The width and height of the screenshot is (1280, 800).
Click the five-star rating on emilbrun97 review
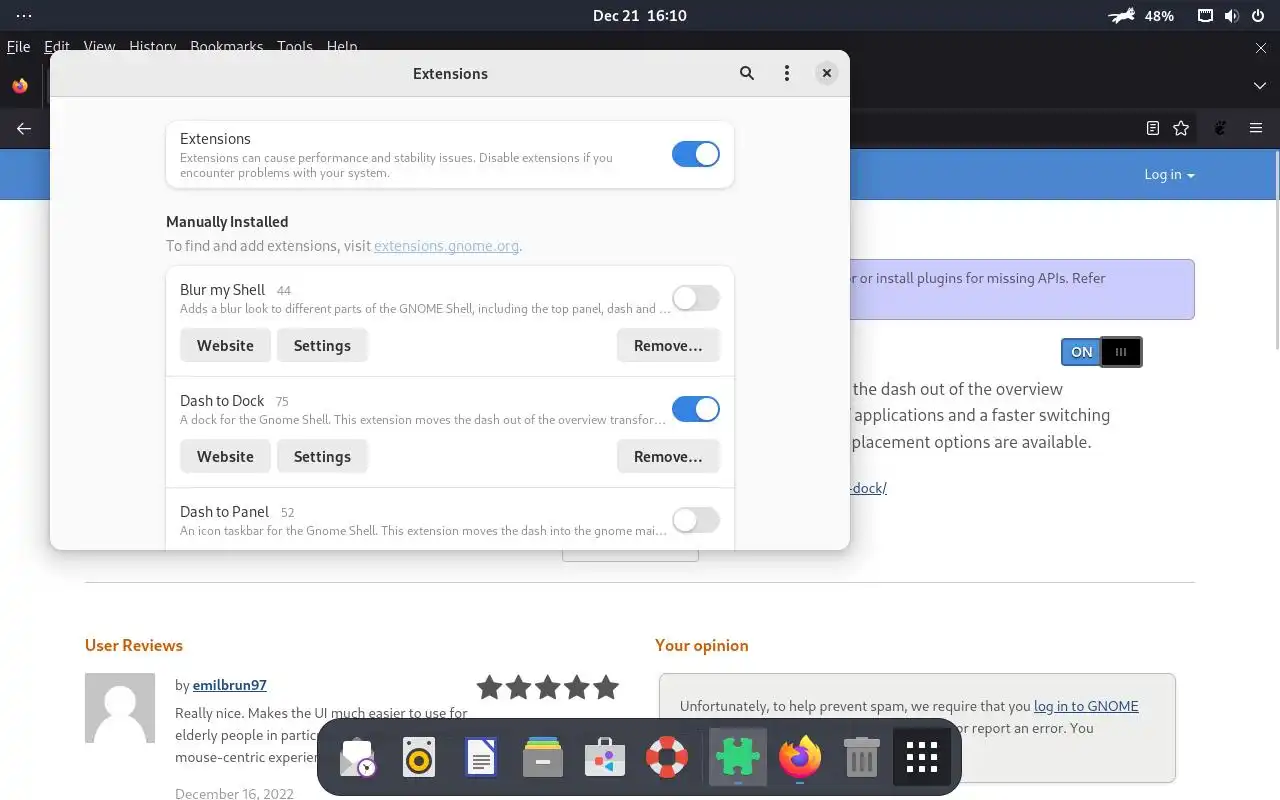pyautogui.click(x=548, y=687)
